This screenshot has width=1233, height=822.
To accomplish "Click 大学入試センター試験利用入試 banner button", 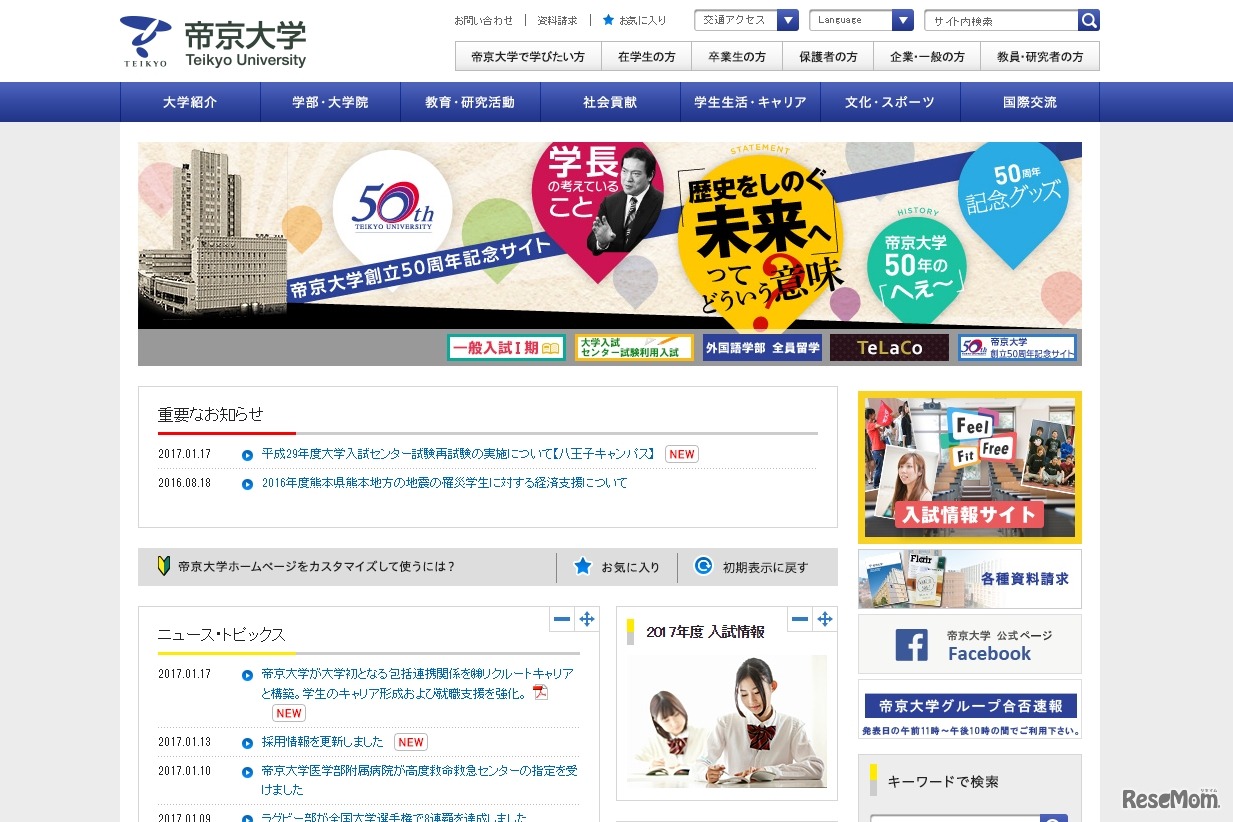I will (634, 348).
